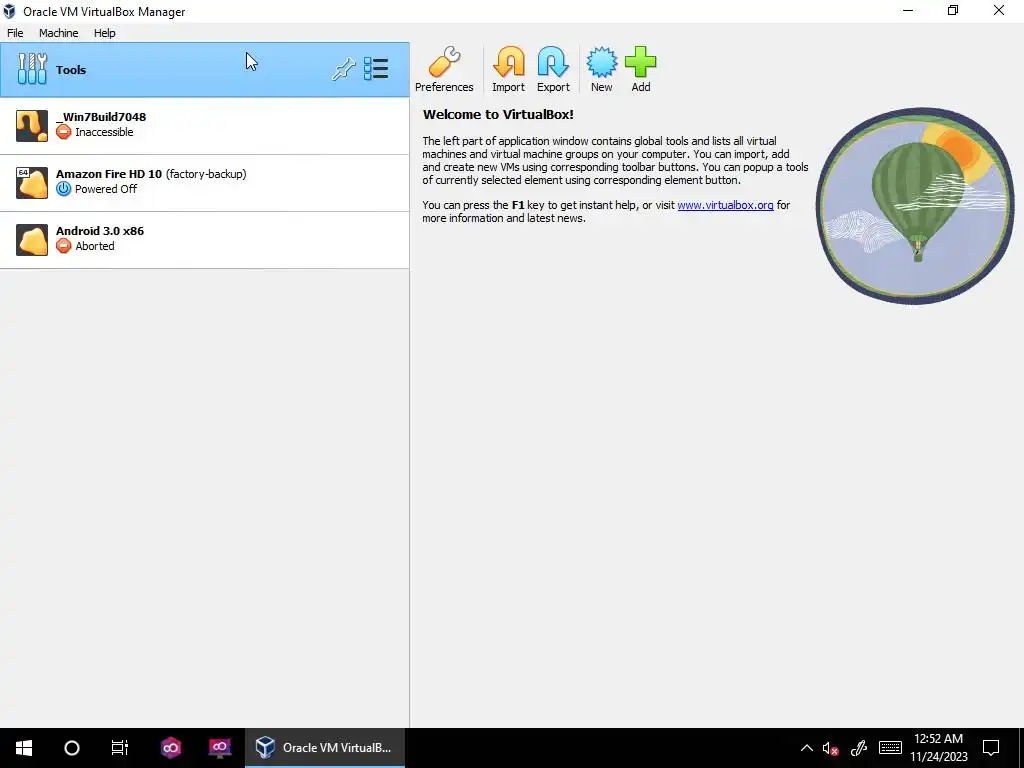Open the Windows Ink pen tray icon

pyautogui.click(x=859, y=748)
